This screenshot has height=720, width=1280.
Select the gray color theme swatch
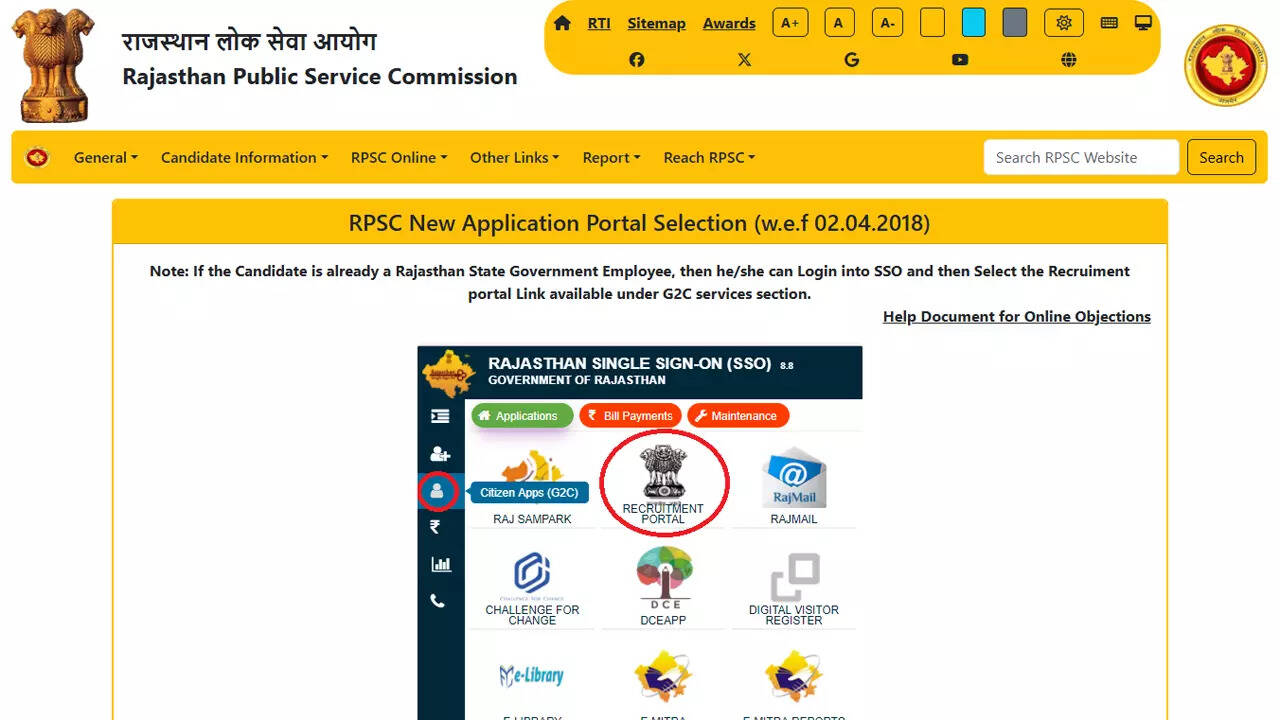[x=1015, y=23]
